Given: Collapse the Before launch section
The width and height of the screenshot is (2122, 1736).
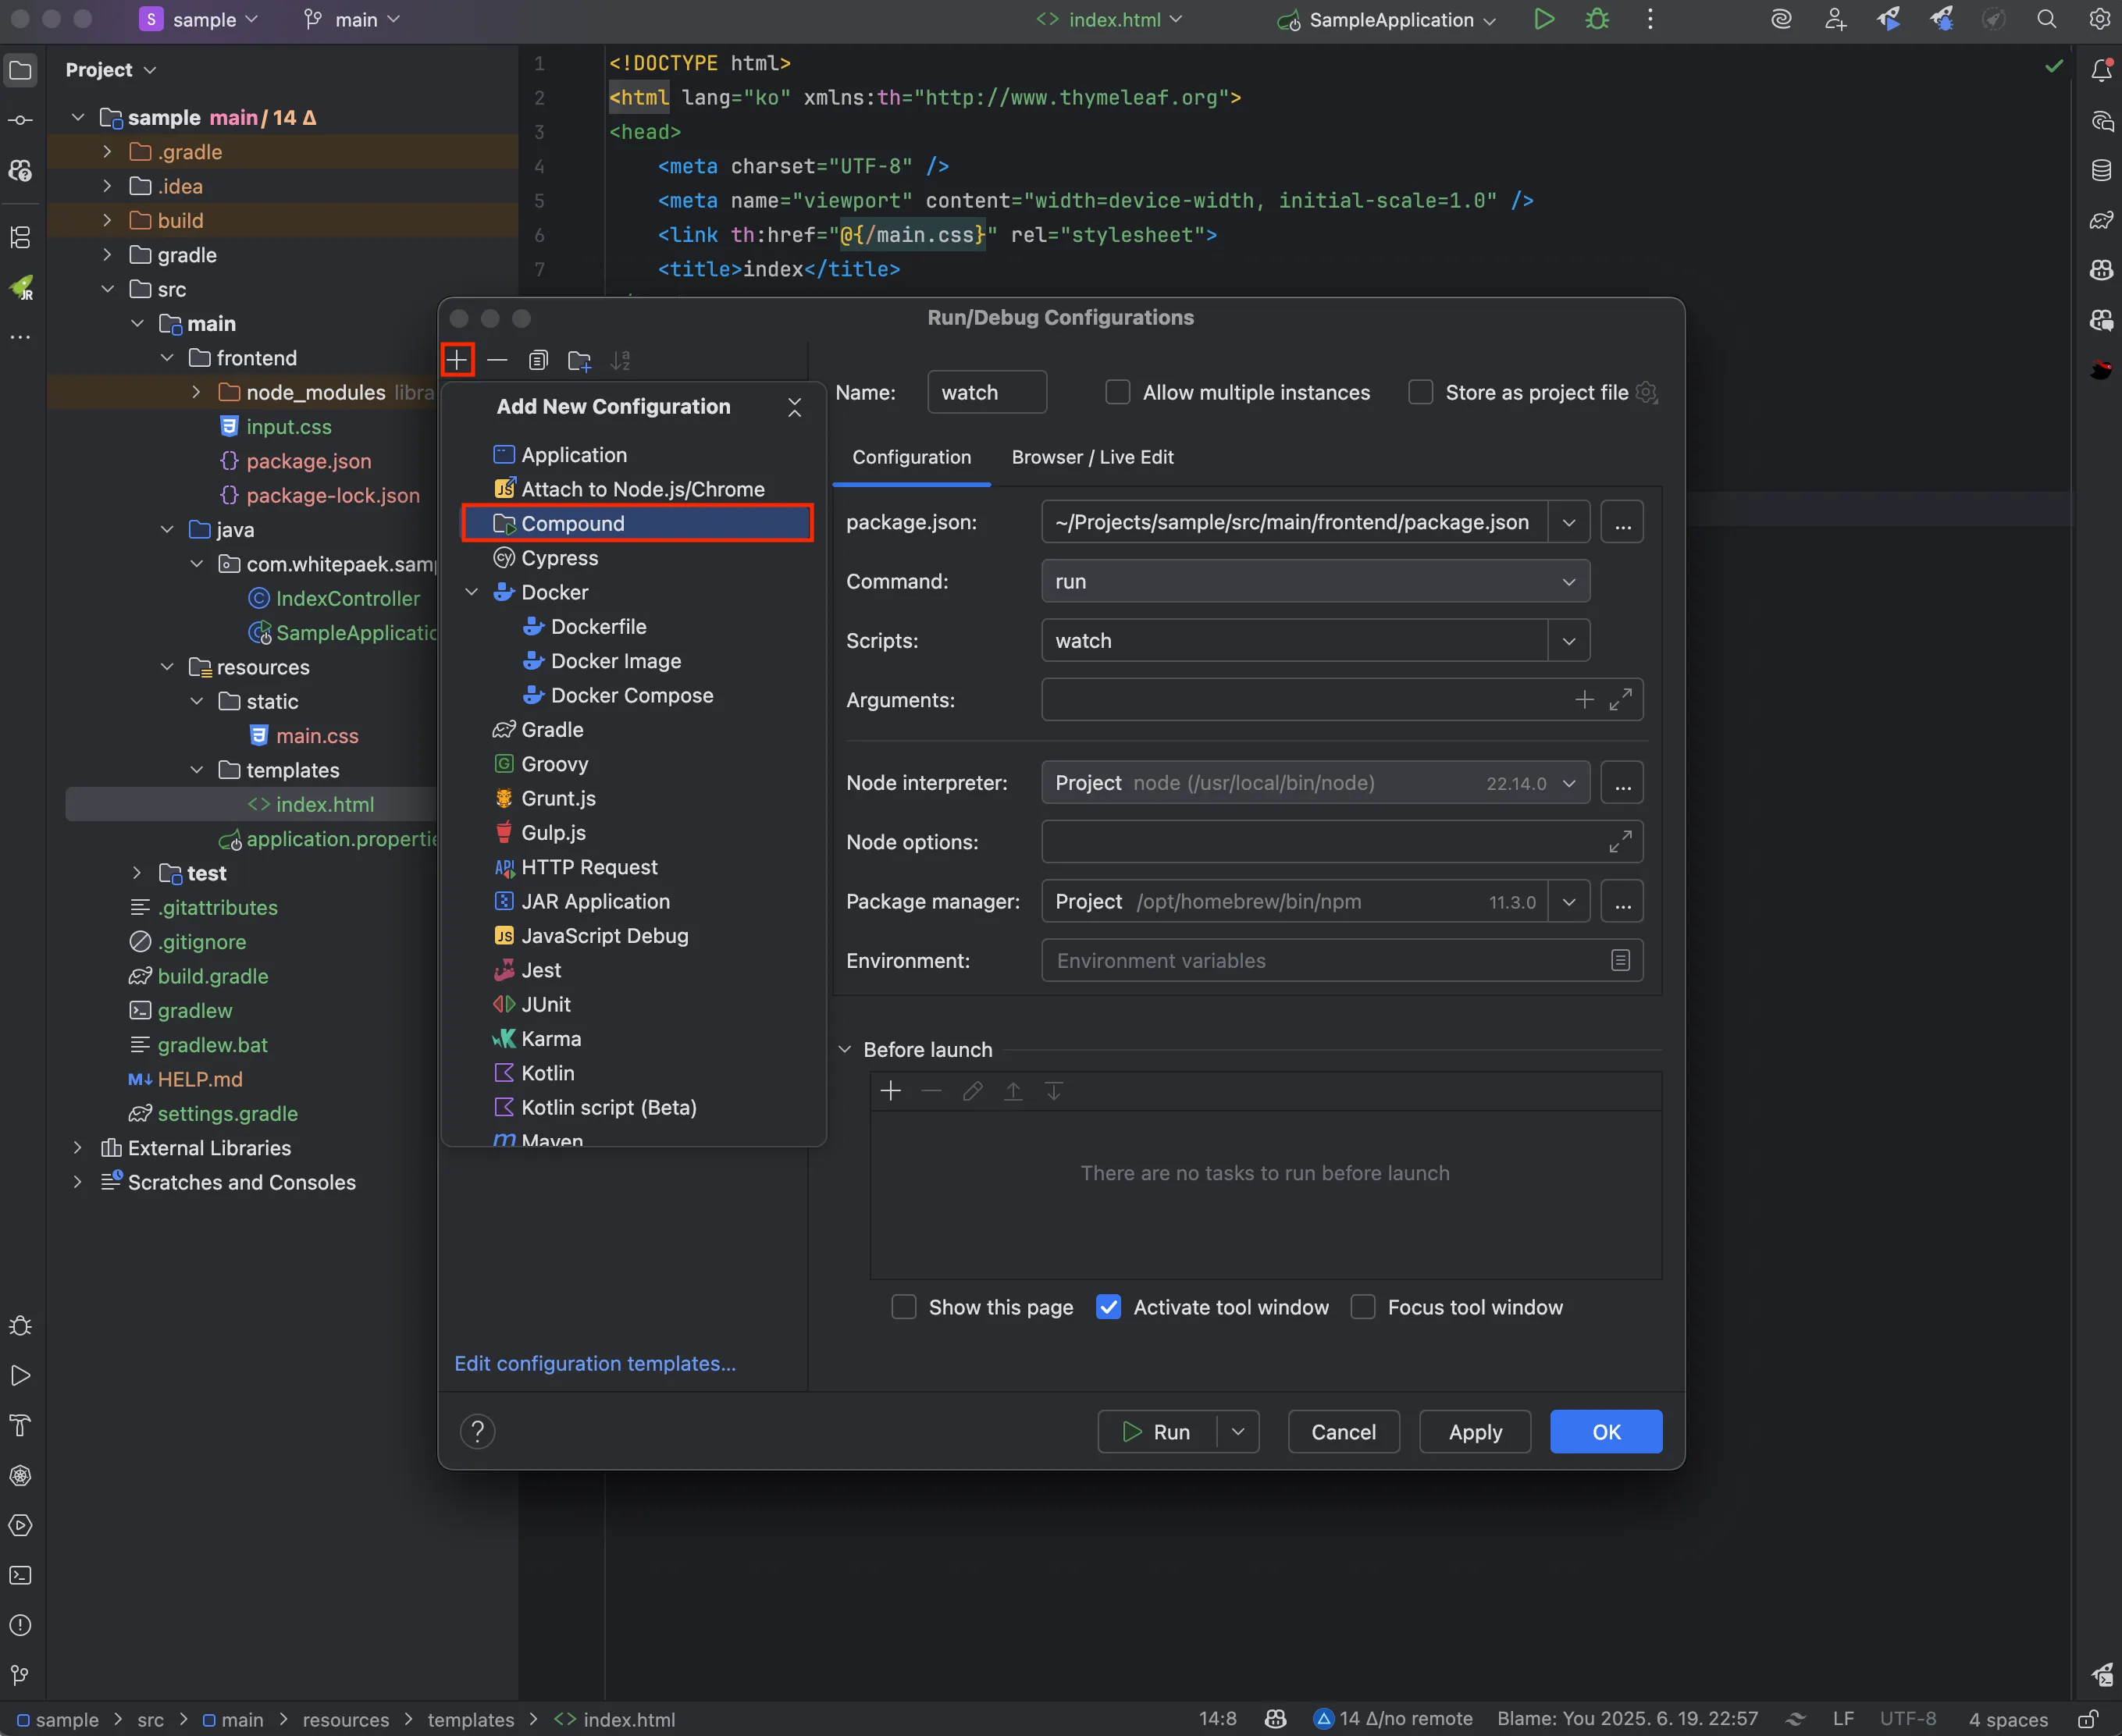Looking at the screenshot, I should pyautogui.click(x=845, y=1049).
